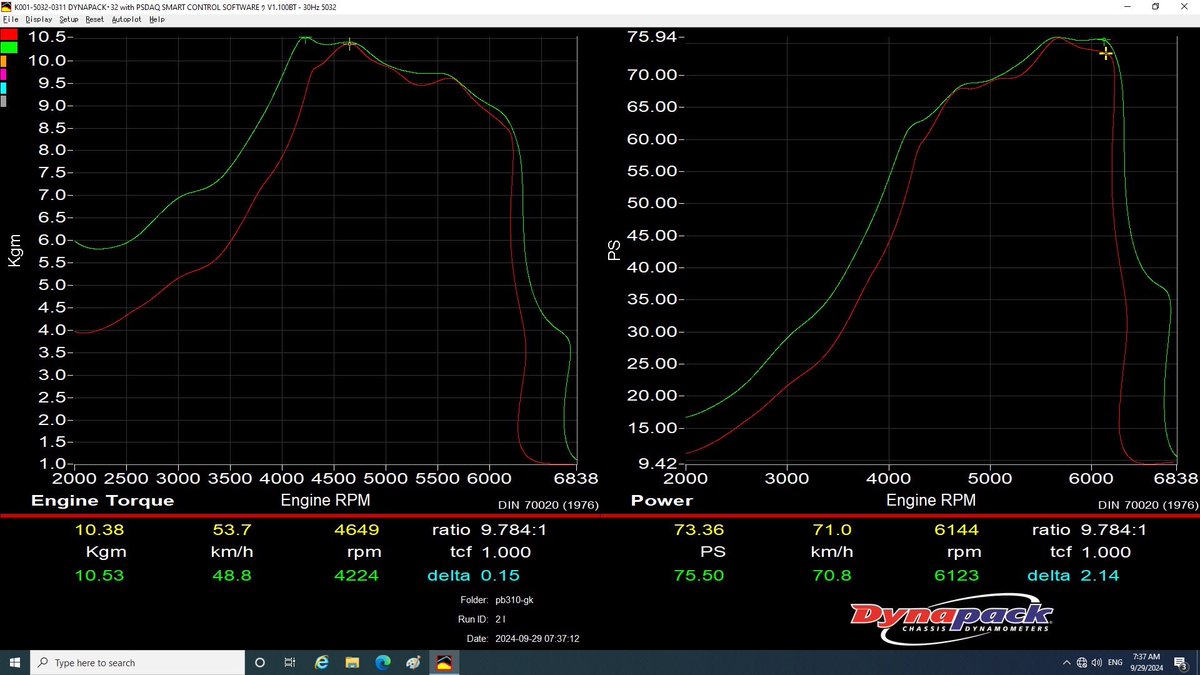Screen dimensions: 1200x675
Task: Open the Reset menu
Action: [x=94, y=19]
